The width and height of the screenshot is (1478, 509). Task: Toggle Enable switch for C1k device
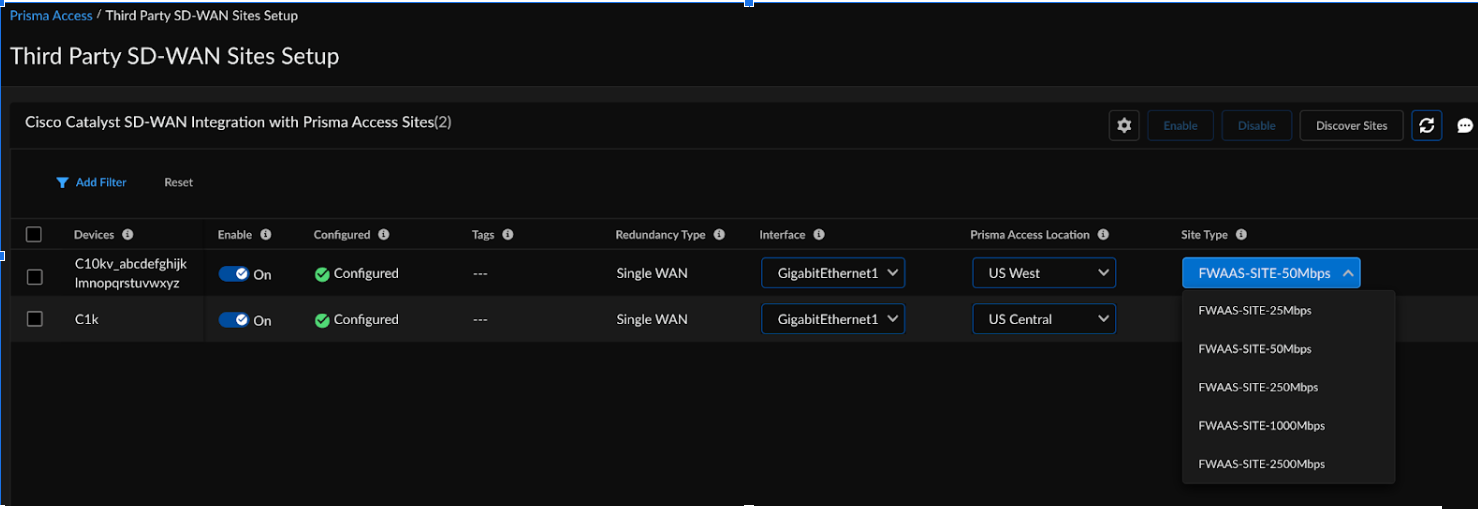[x=234, y=320]
